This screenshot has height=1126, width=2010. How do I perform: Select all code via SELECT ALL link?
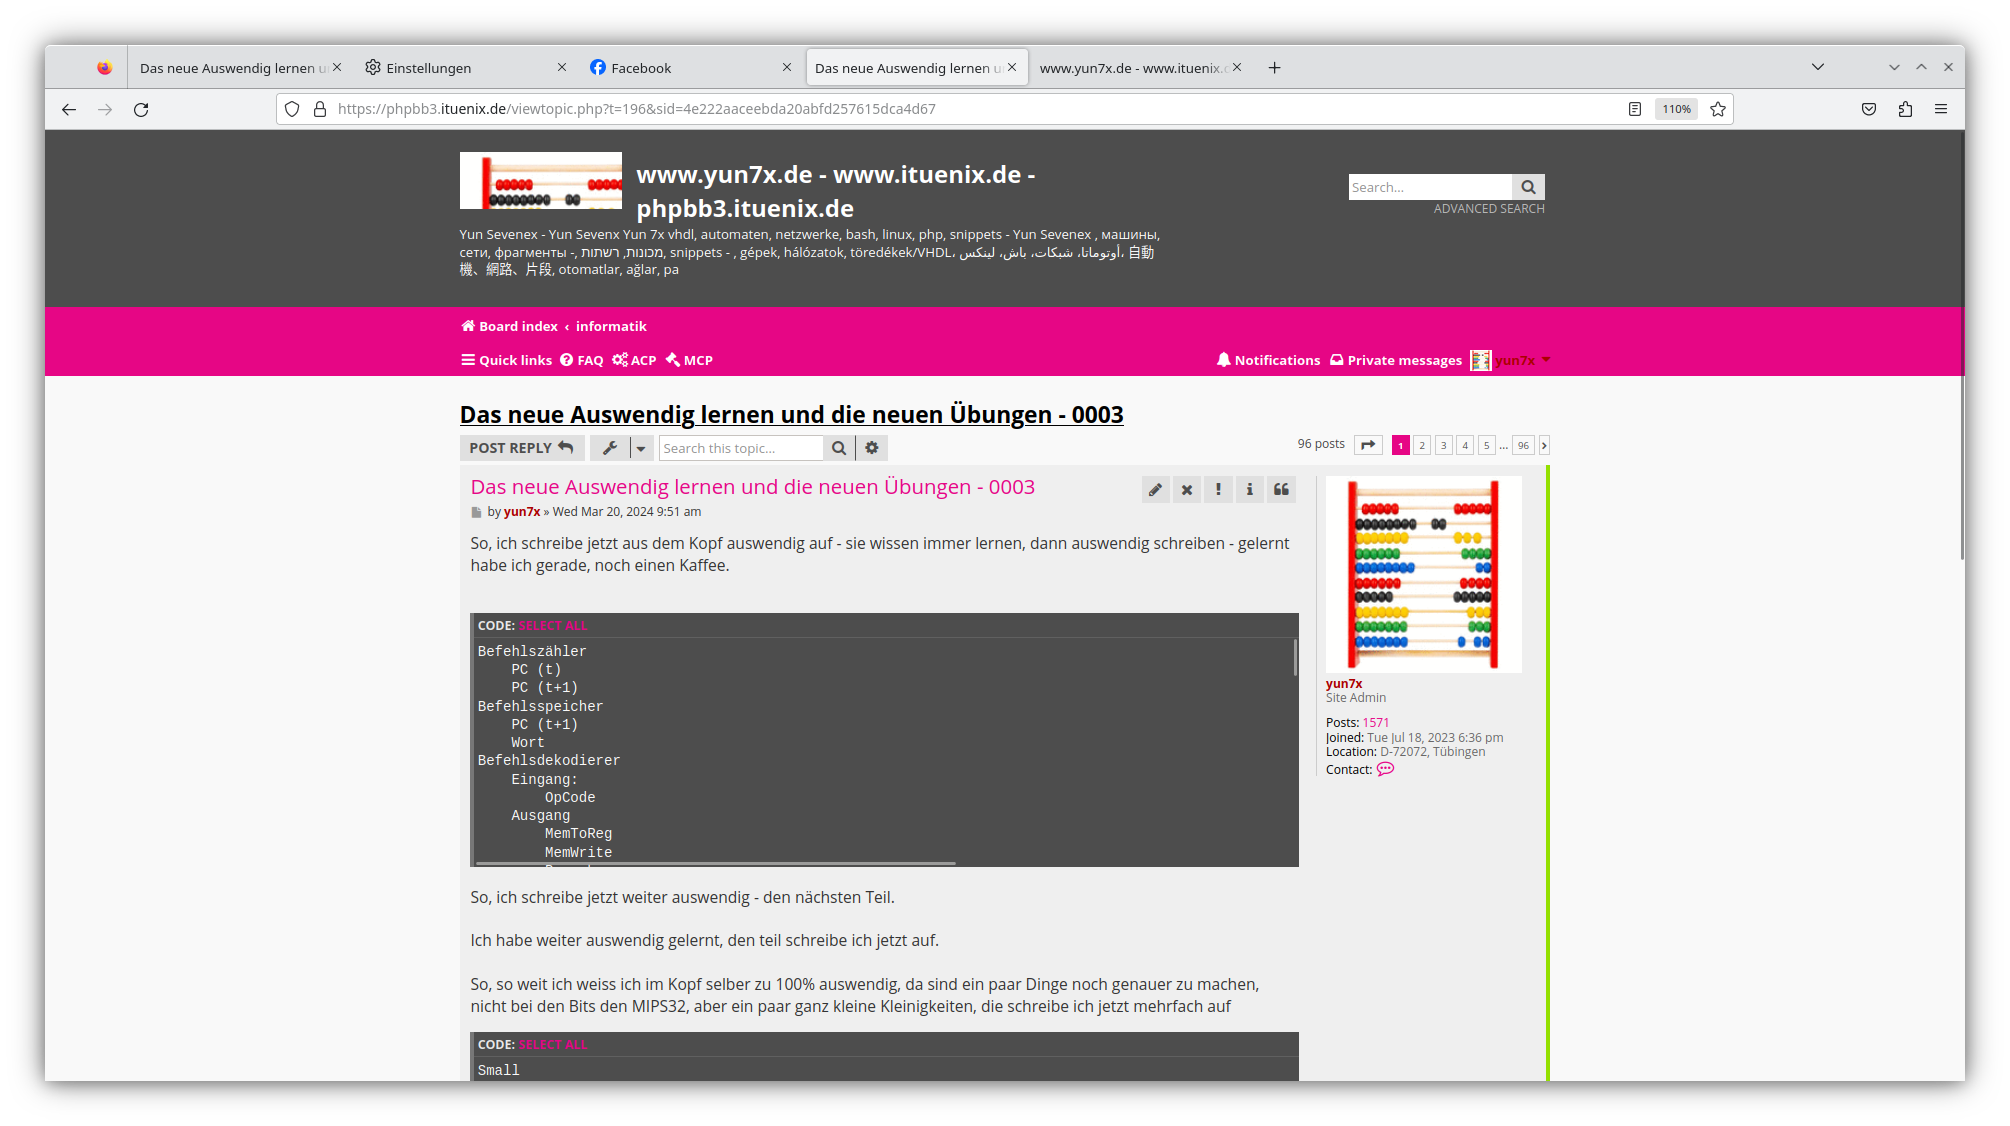[552, 625]
